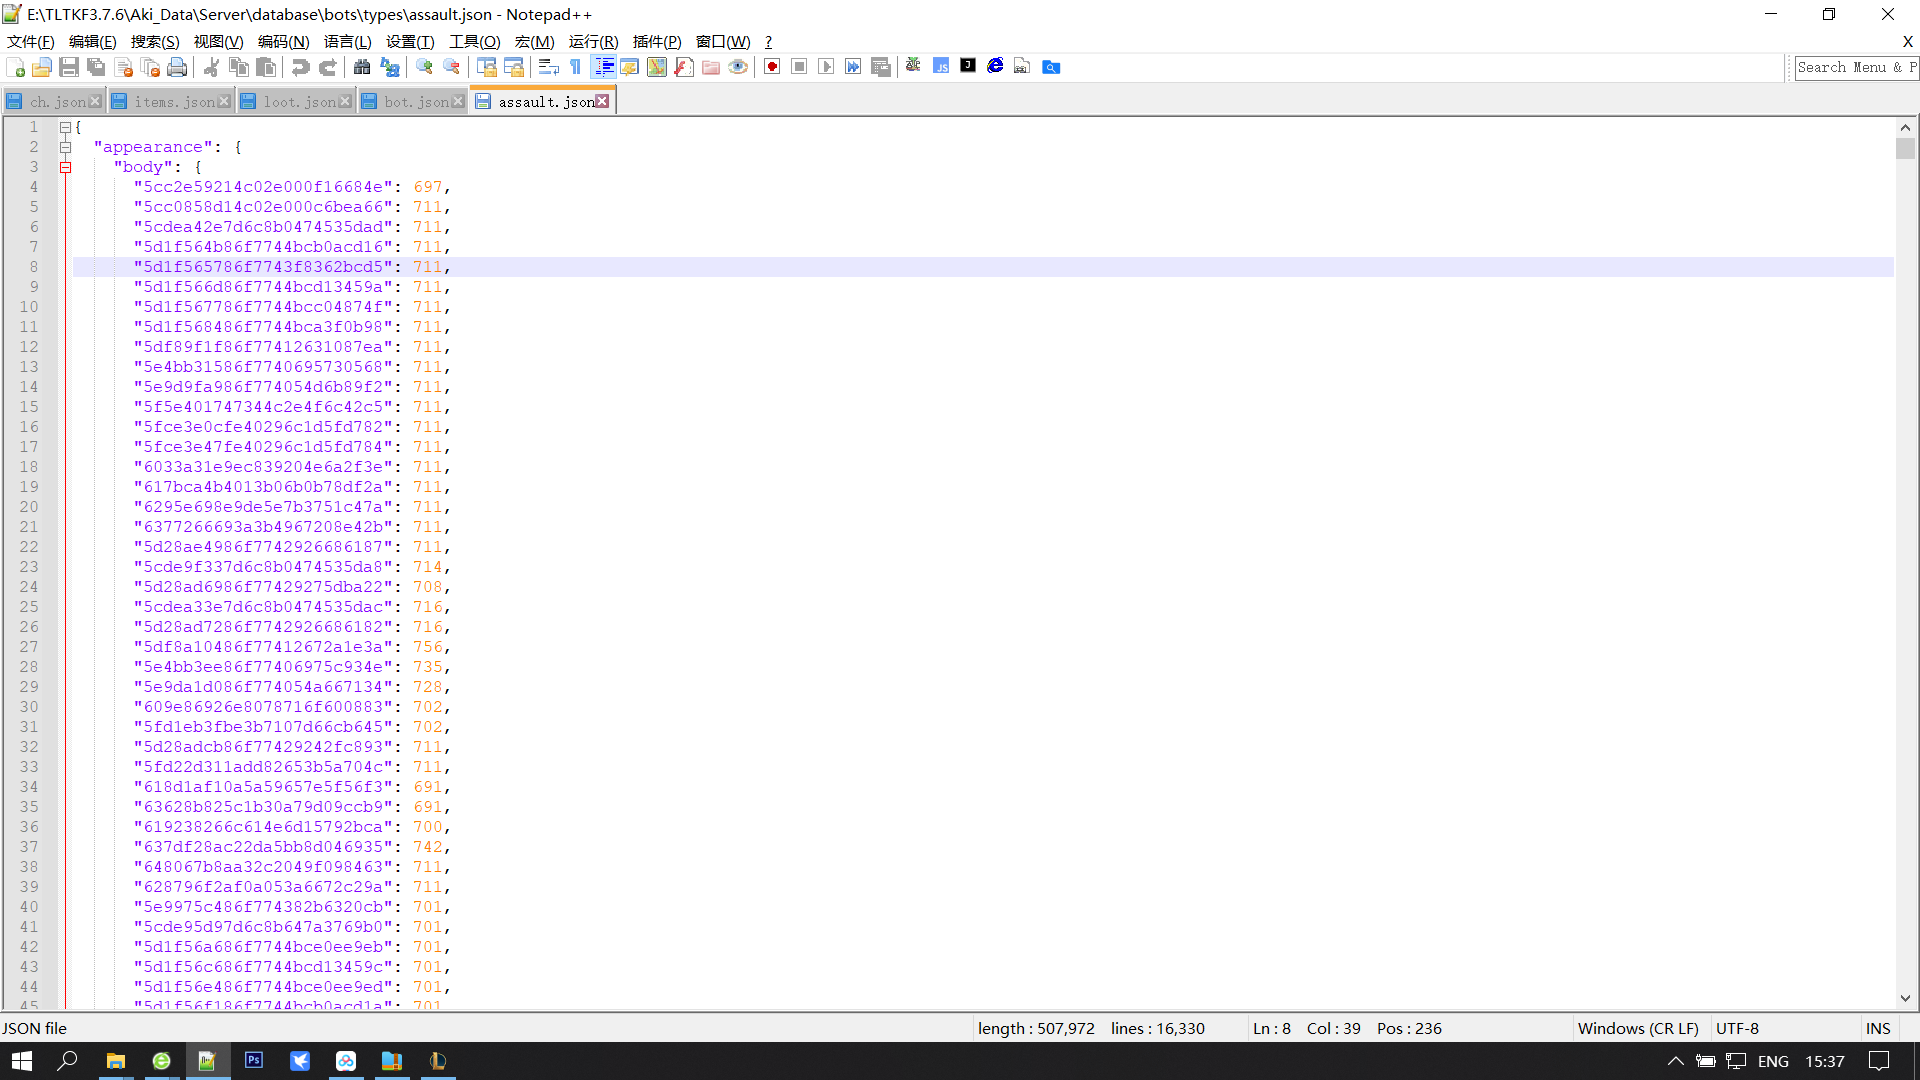This screenshot has height=1080, width=1920.
Task: Click the Save file toolbar icon
Action: click(69, 67)
